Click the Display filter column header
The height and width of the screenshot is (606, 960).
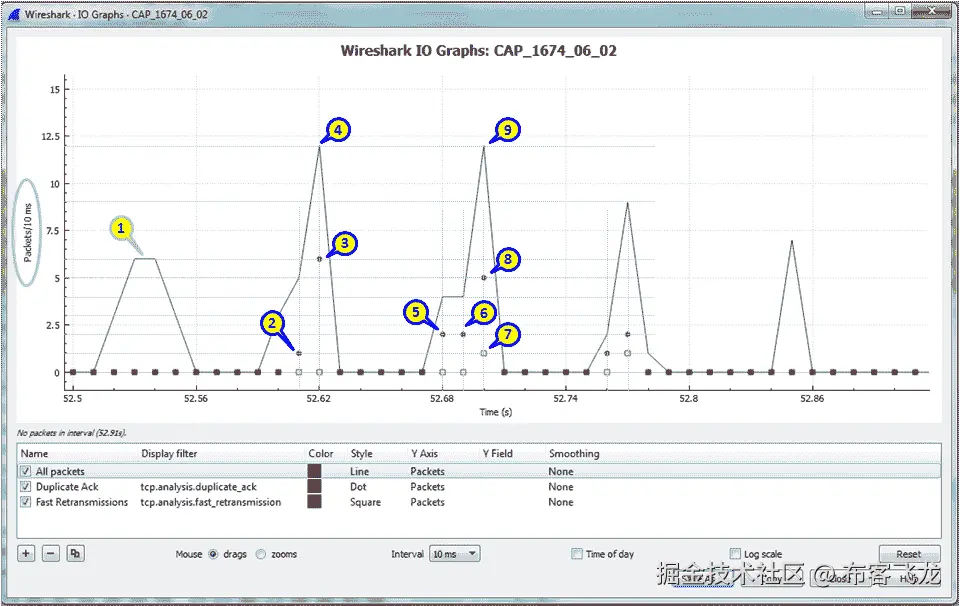point(169,454)
